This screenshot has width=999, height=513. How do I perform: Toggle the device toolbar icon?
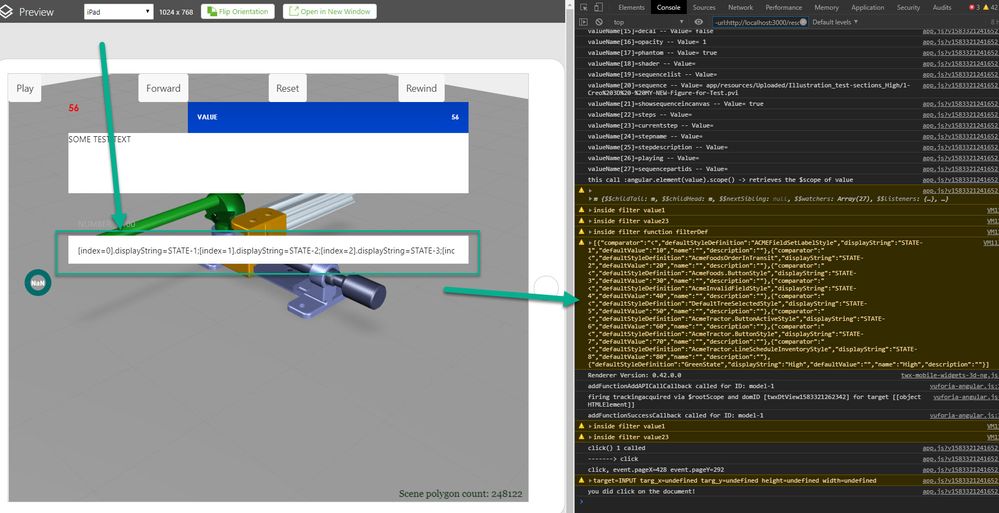point(599,7)
